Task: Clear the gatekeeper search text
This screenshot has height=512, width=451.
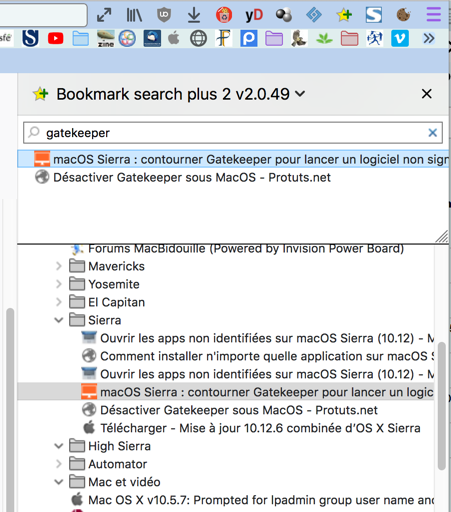Action: [x=433, y=133]
